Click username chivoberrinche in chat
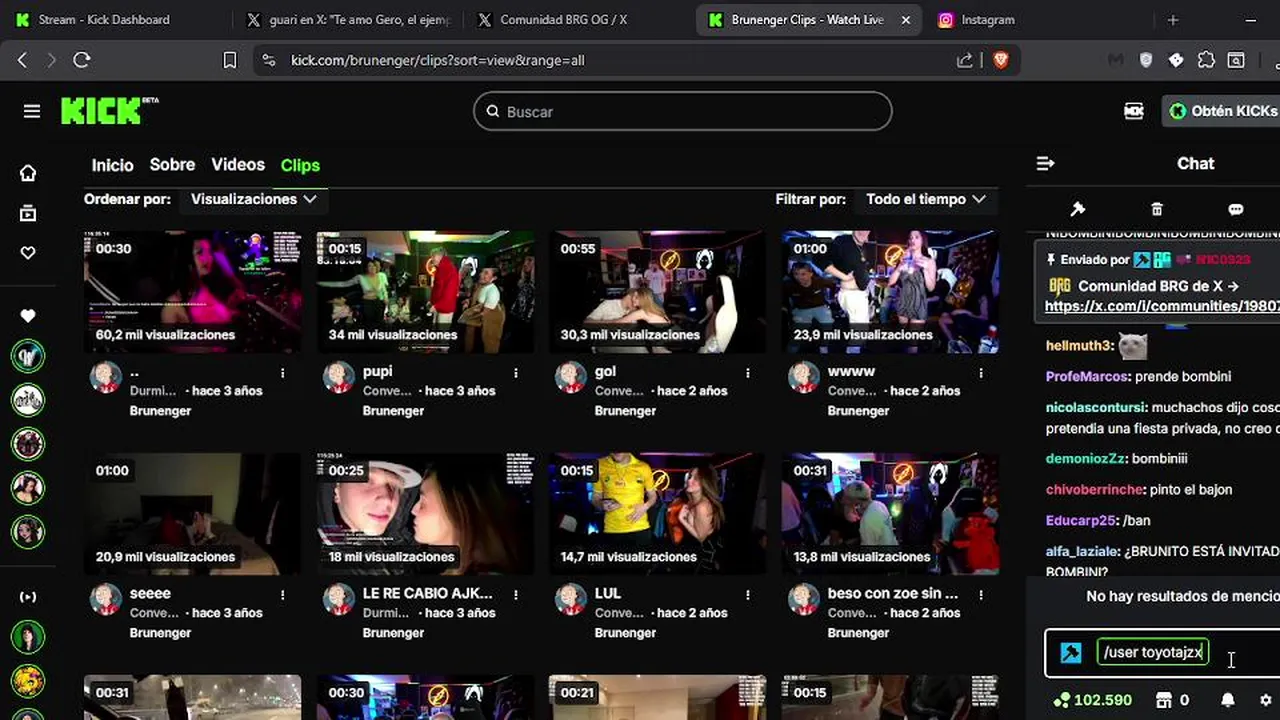The height and width of the screenshot is (720, 1280). point(1094,490)
